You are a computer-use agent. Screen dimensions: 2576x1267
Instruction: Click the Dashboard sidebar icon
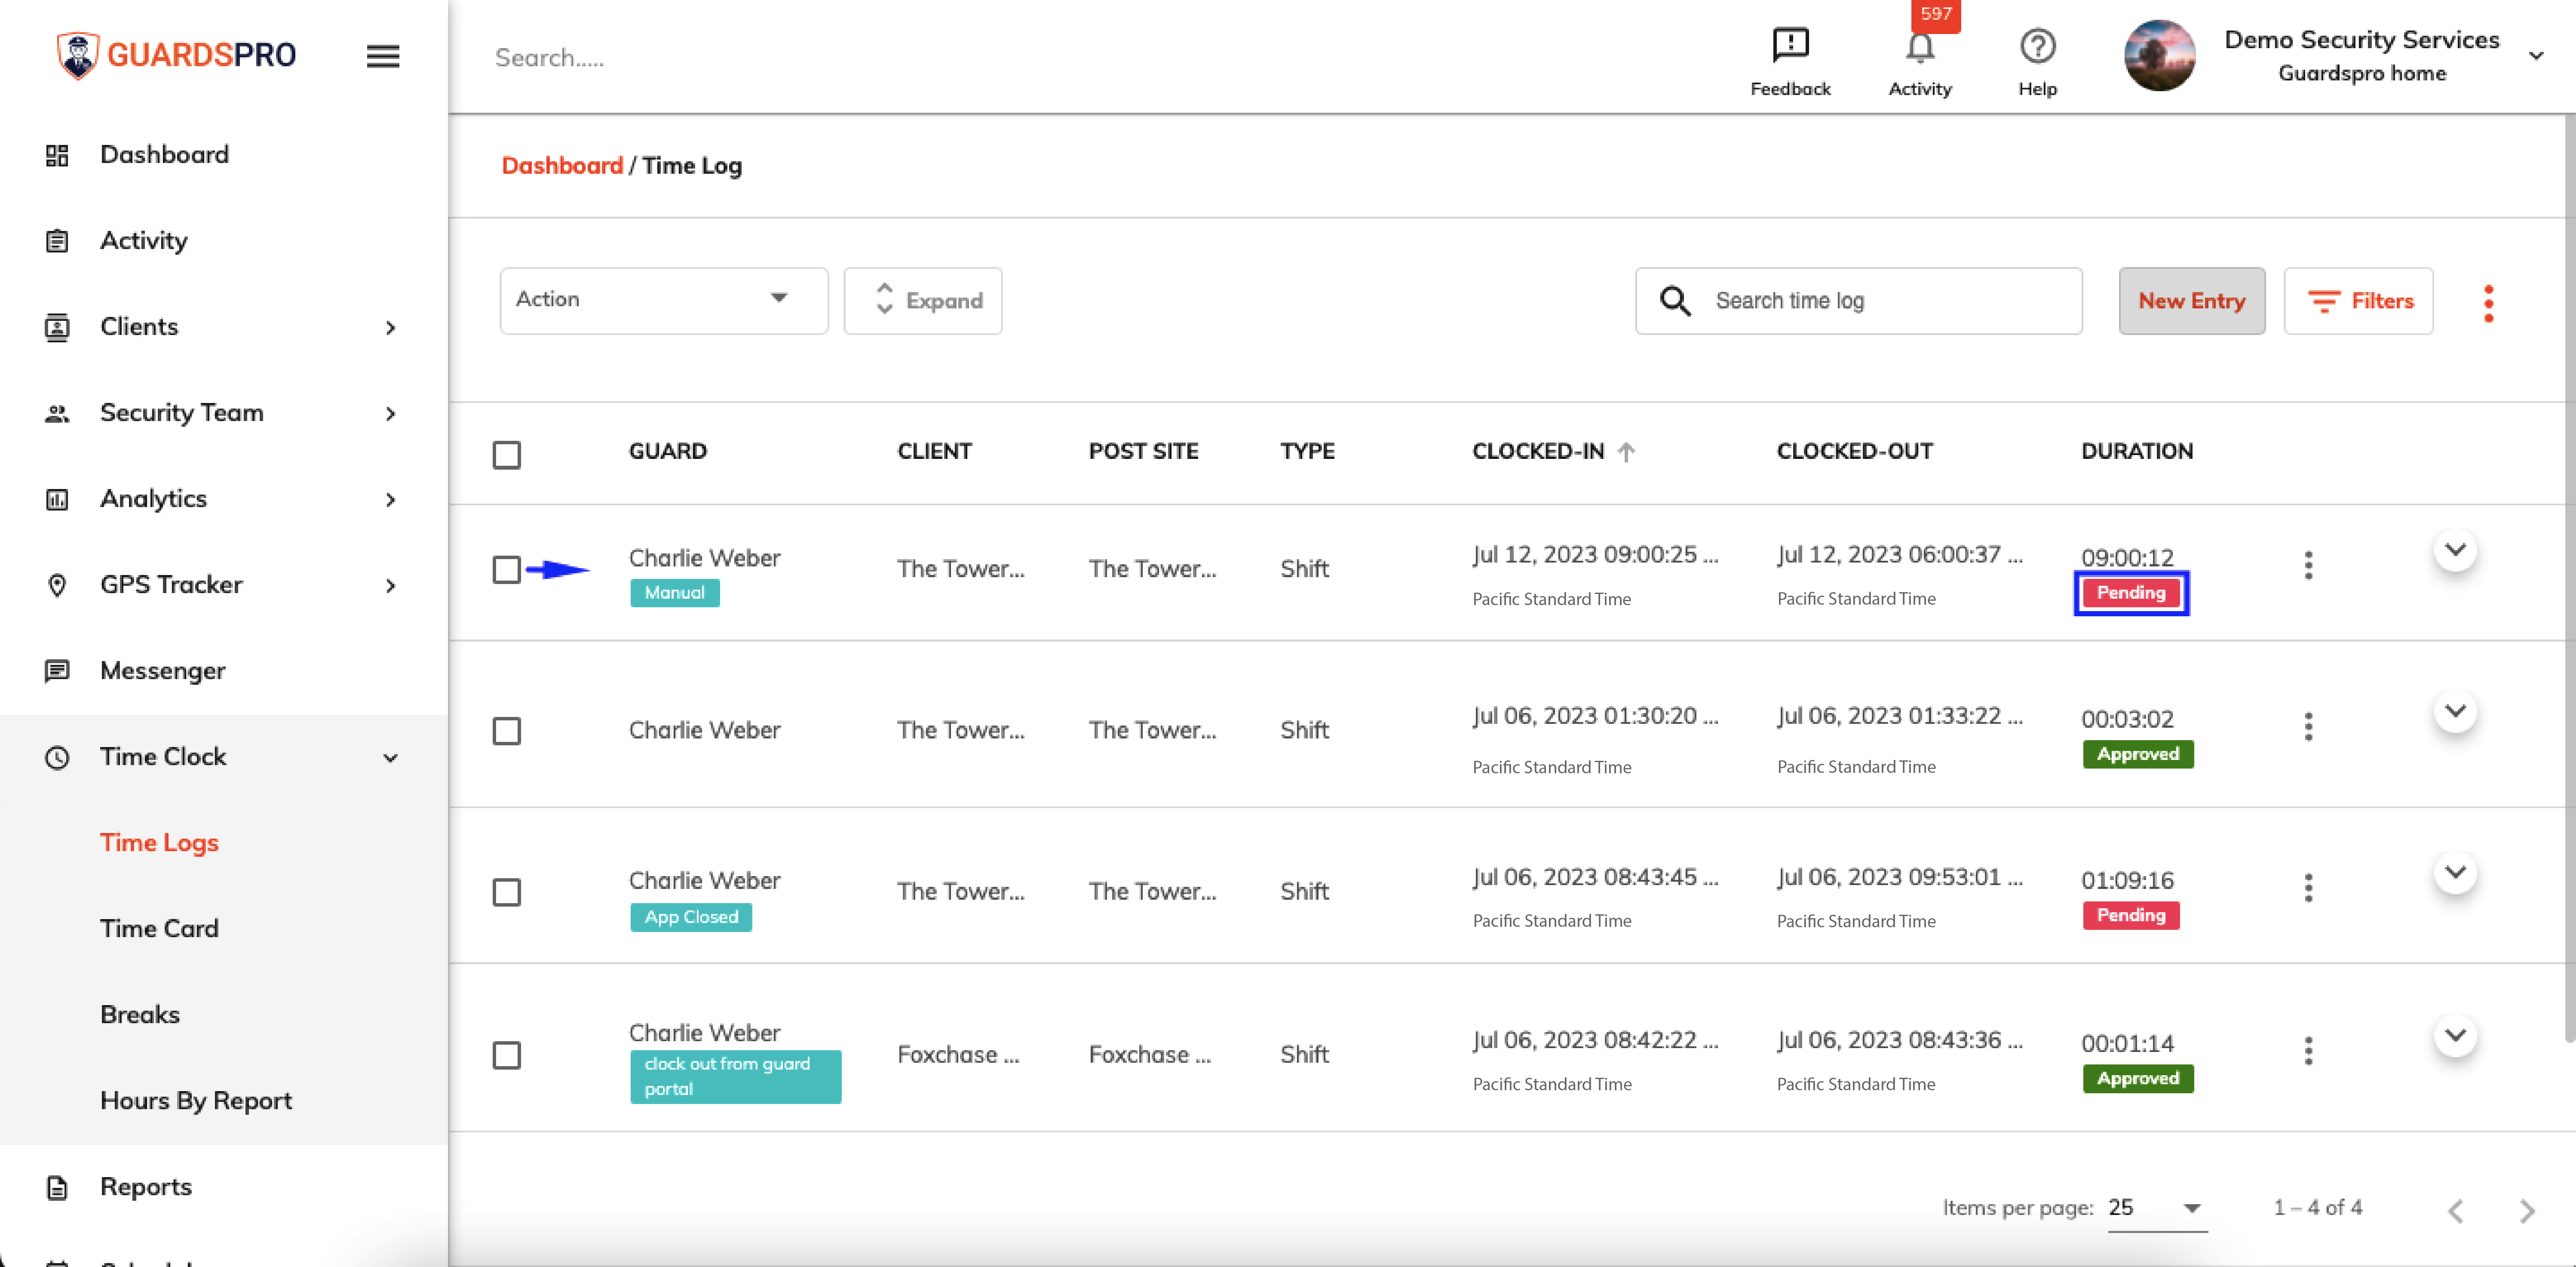57,155
